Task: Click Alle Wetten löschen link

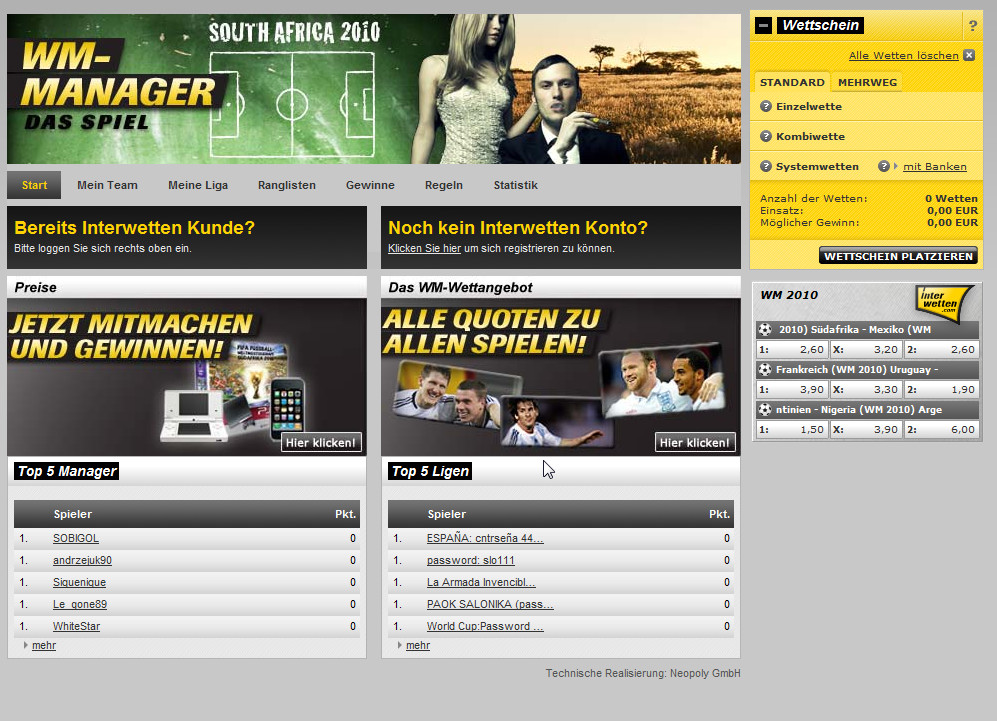Action: [x=904, y=55]
